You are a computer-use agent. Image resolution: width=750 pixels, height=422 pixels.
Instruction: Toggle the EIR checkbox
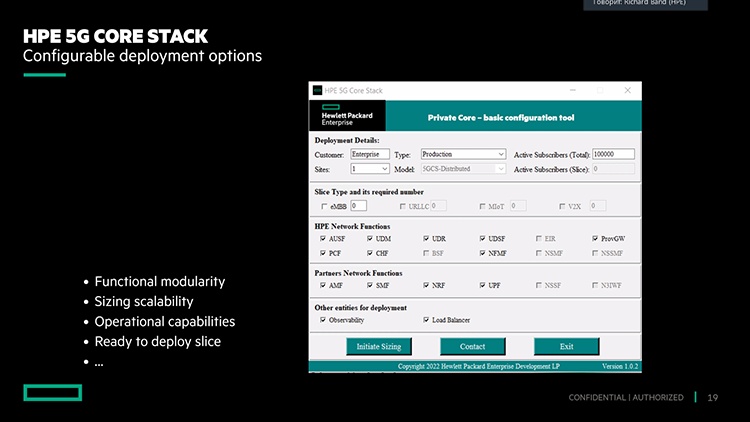pyautogui.click(x=539, y=238)
